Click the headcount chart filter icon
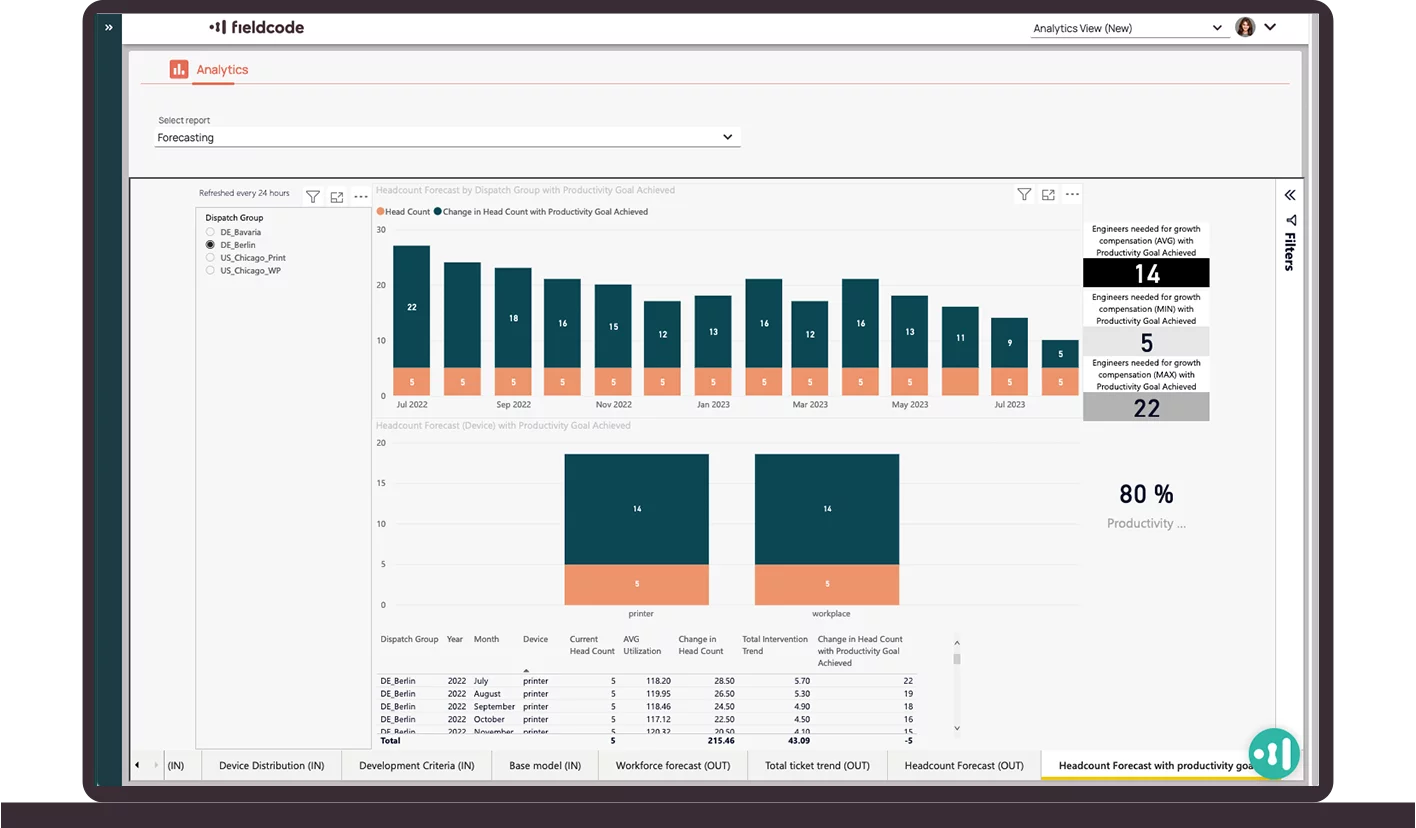Screen dimensions: 1416x828 [x=1024, y=195]
